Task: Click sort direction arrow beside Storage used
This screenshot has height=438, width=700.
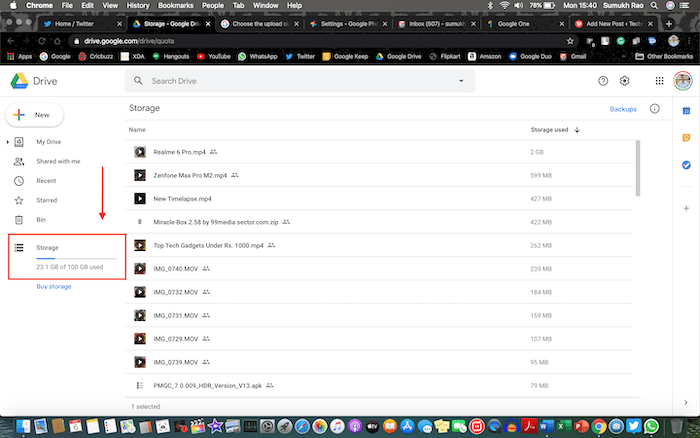Action: [x=577, y=129]
